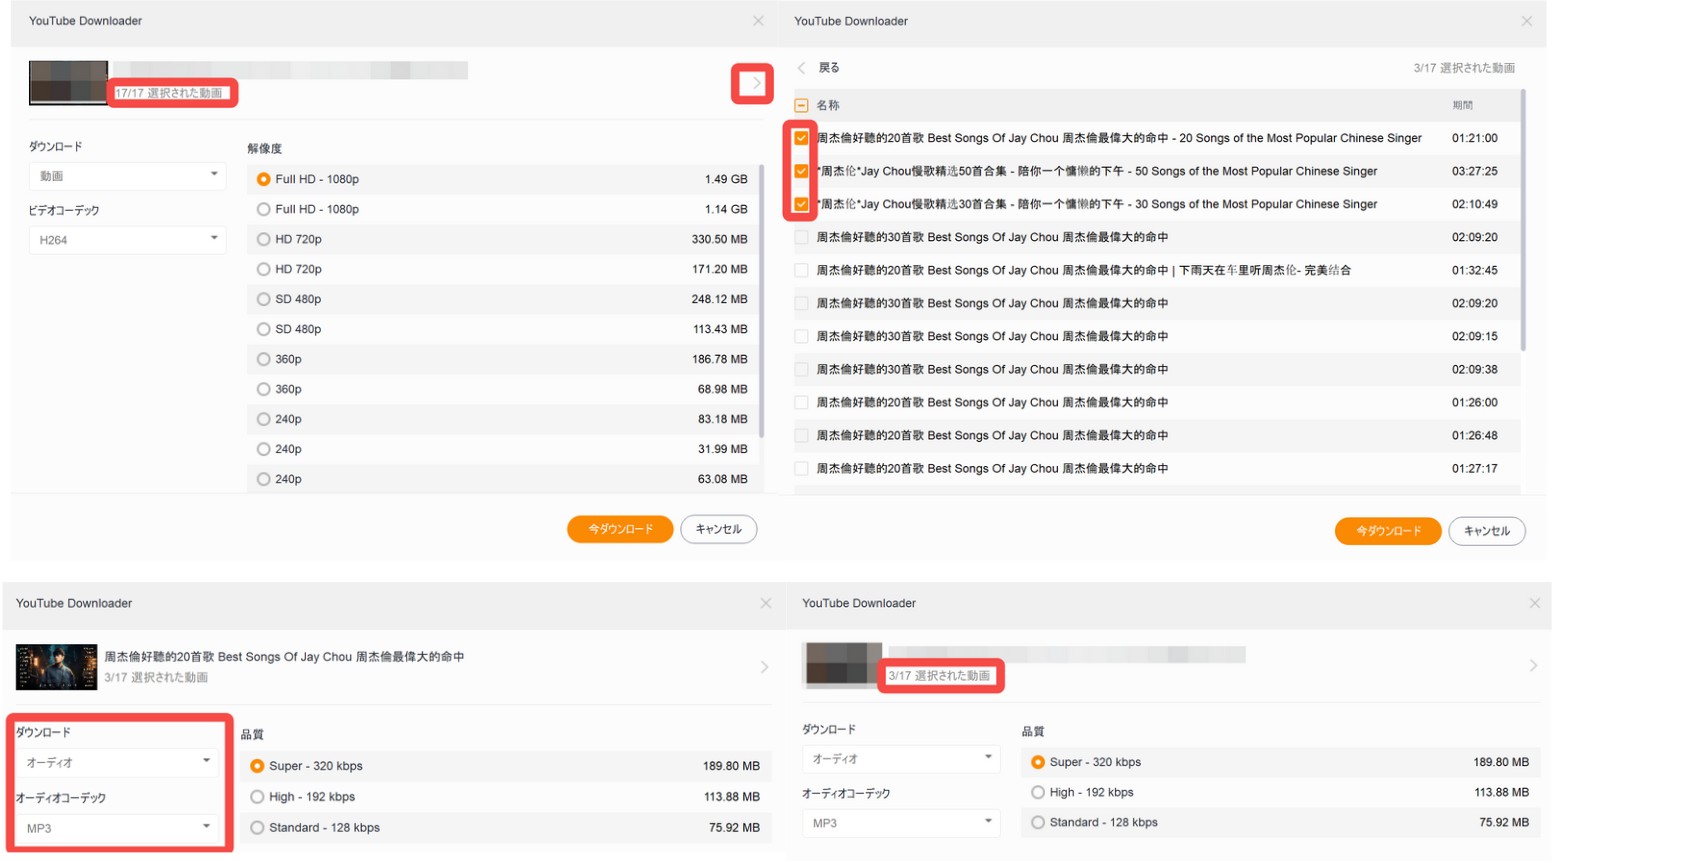Uncheck the 30 Songs video lasting 02:10:49
This screenshot has height=861, width=1708.
(801, 204)
